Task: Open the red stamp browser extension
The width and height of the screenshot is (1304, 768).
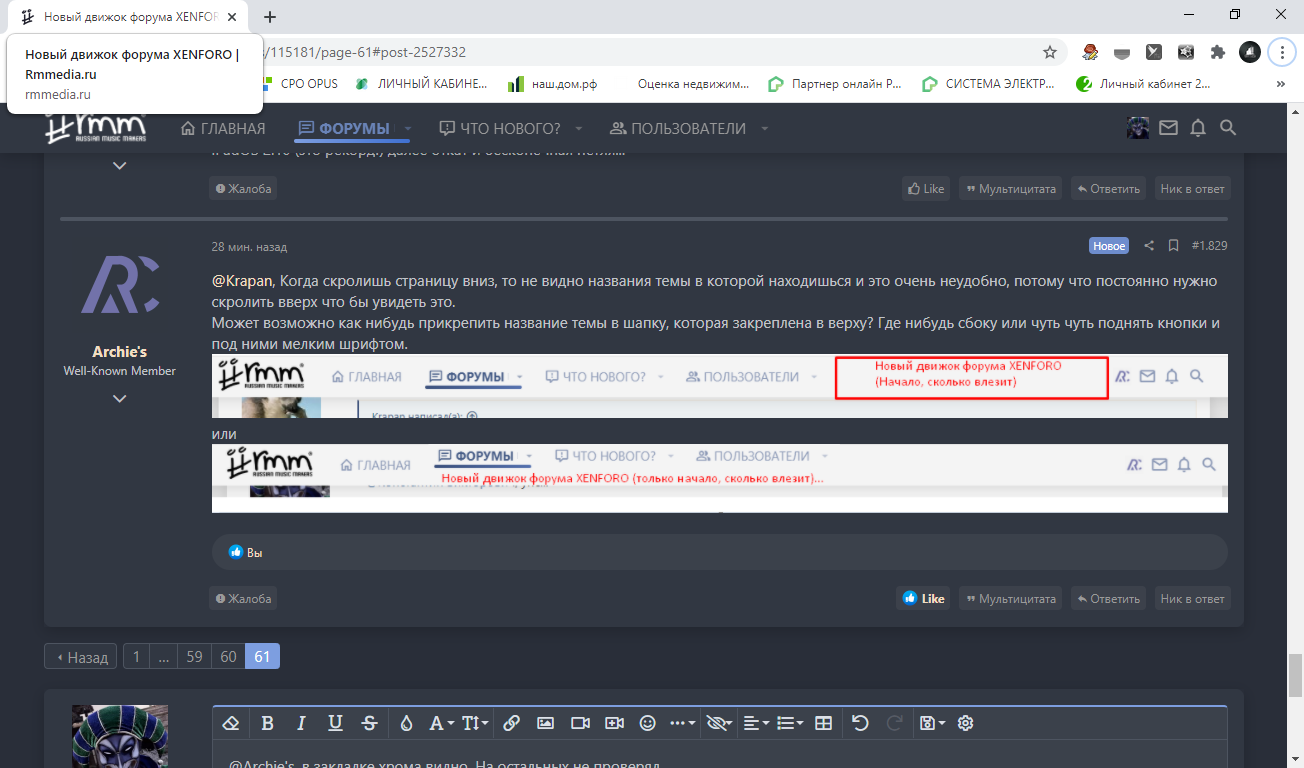Action: tap(1091, 52)
